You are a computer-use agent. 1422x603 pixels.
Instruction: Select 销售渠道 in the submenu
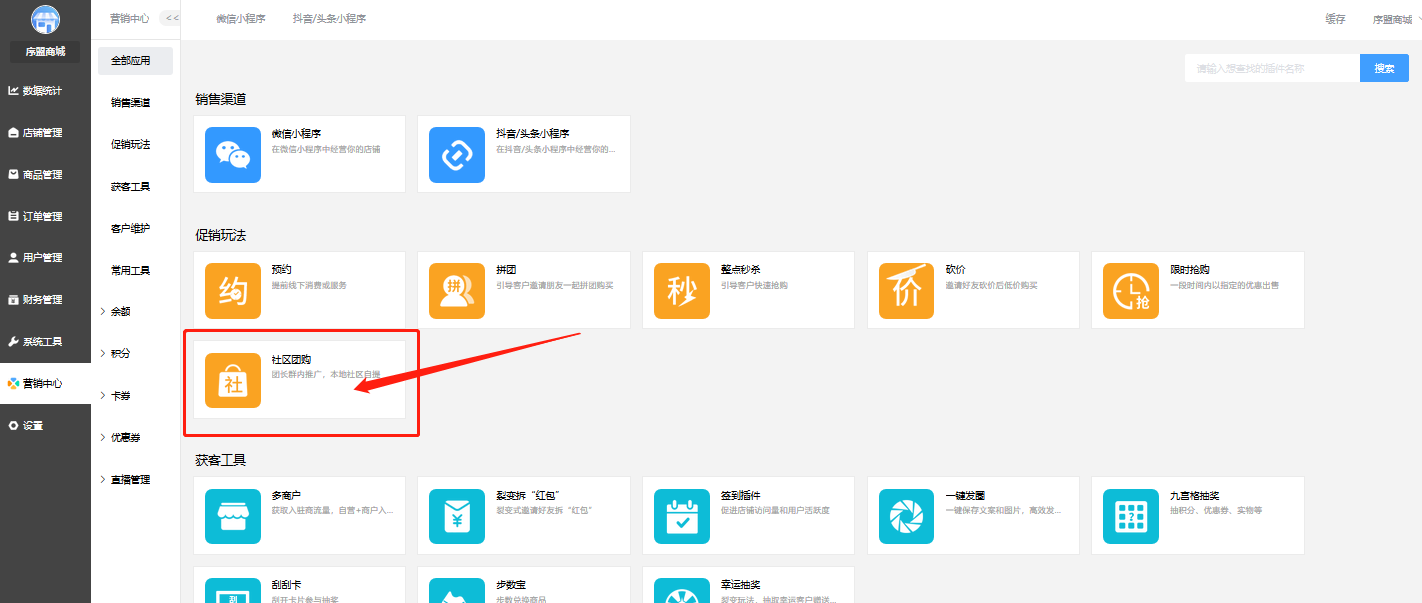(130, 103)
